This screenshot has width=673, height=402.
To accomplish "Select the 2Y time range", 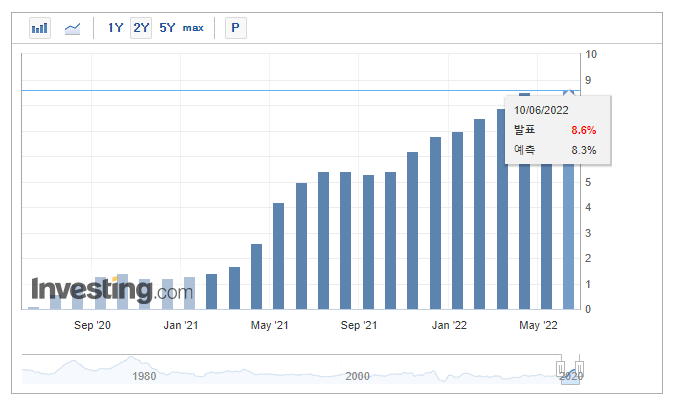I will pos(141,28).
